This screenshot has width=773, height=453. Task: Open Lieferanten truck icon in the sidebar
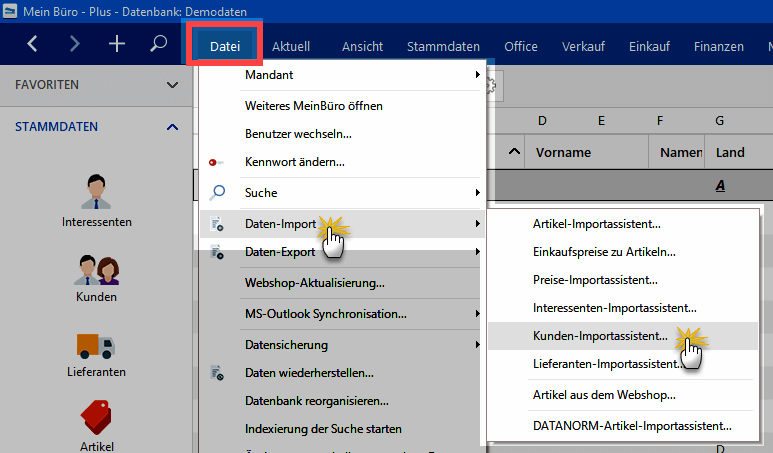pyautogui.click(x=96, y=346)
